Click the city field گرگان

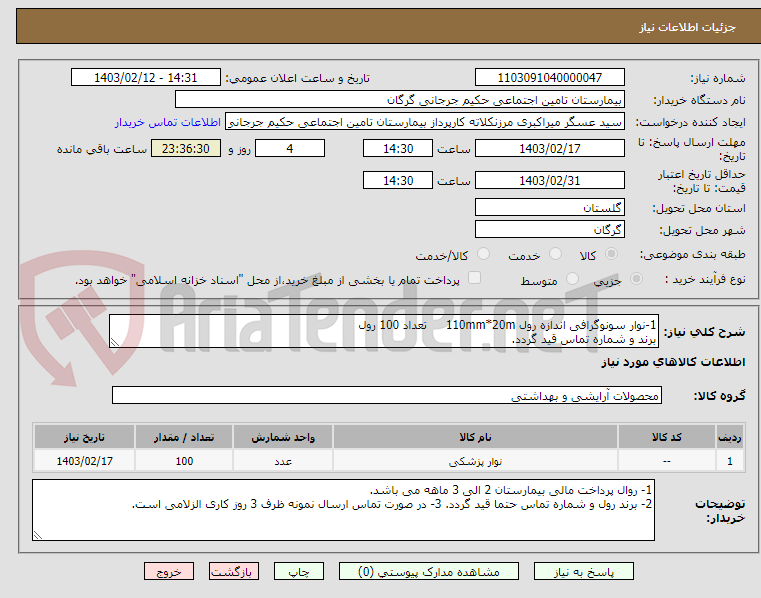(549, 229)
